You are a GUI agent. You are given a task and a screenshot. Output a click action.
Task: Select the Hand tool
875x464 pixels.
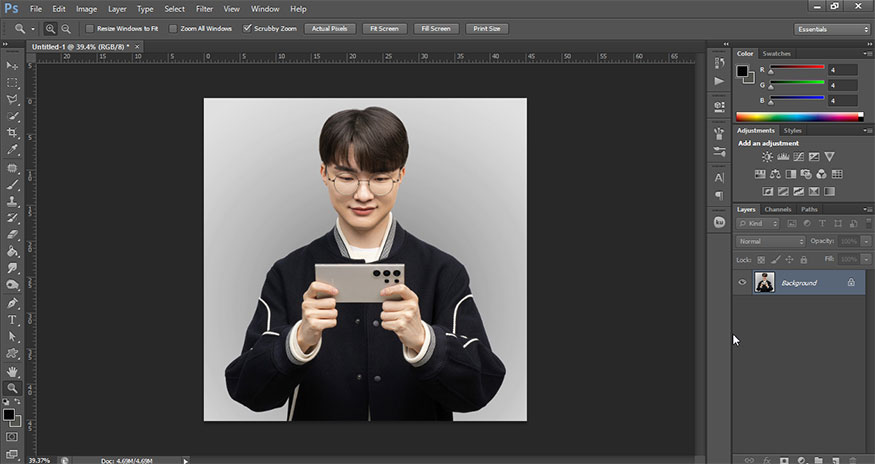[x=13, y=371]
